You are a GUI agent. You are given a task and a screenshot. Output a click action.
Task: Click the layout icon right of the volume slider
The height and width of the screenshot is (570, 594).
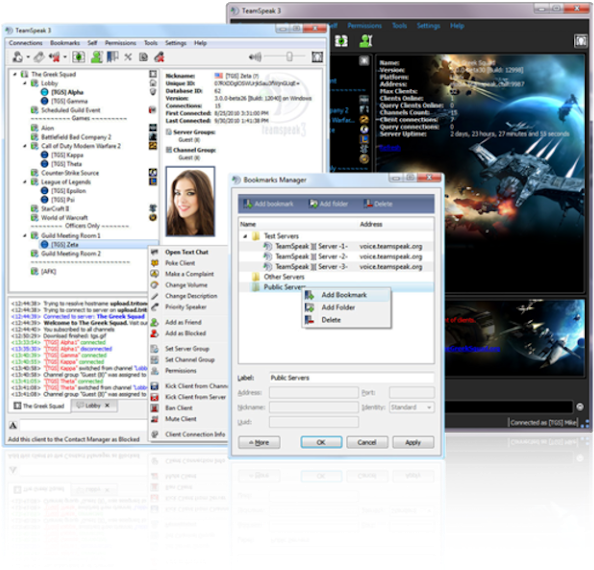tap(317, 57)
